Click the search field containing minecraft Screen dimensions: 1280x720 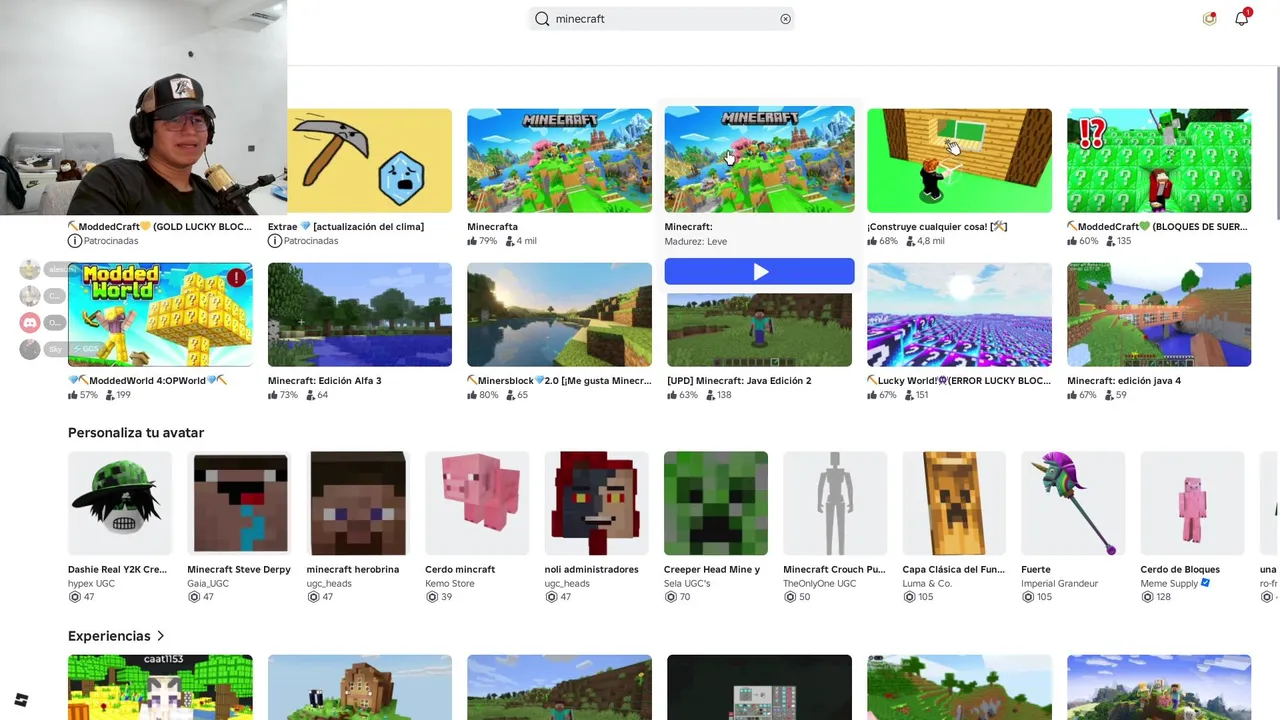(662, 19)
